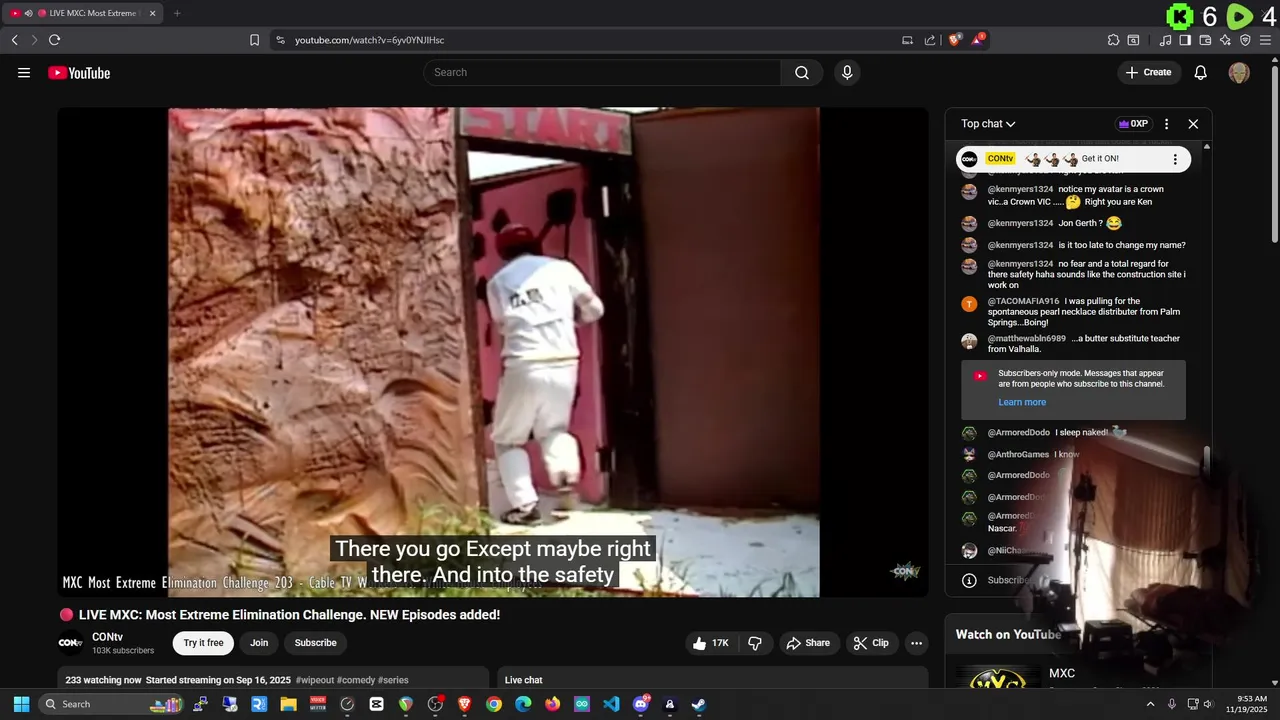Open a new browser tab
This screenshot has width=1280, height=720.
(177, 13)
